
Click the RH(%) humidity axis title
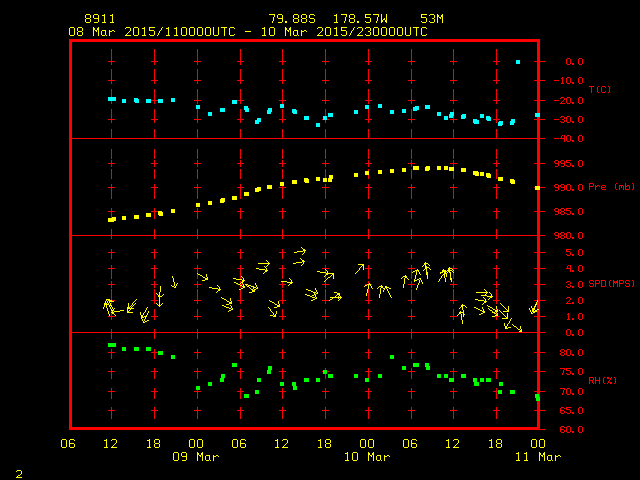click(602, 381)
